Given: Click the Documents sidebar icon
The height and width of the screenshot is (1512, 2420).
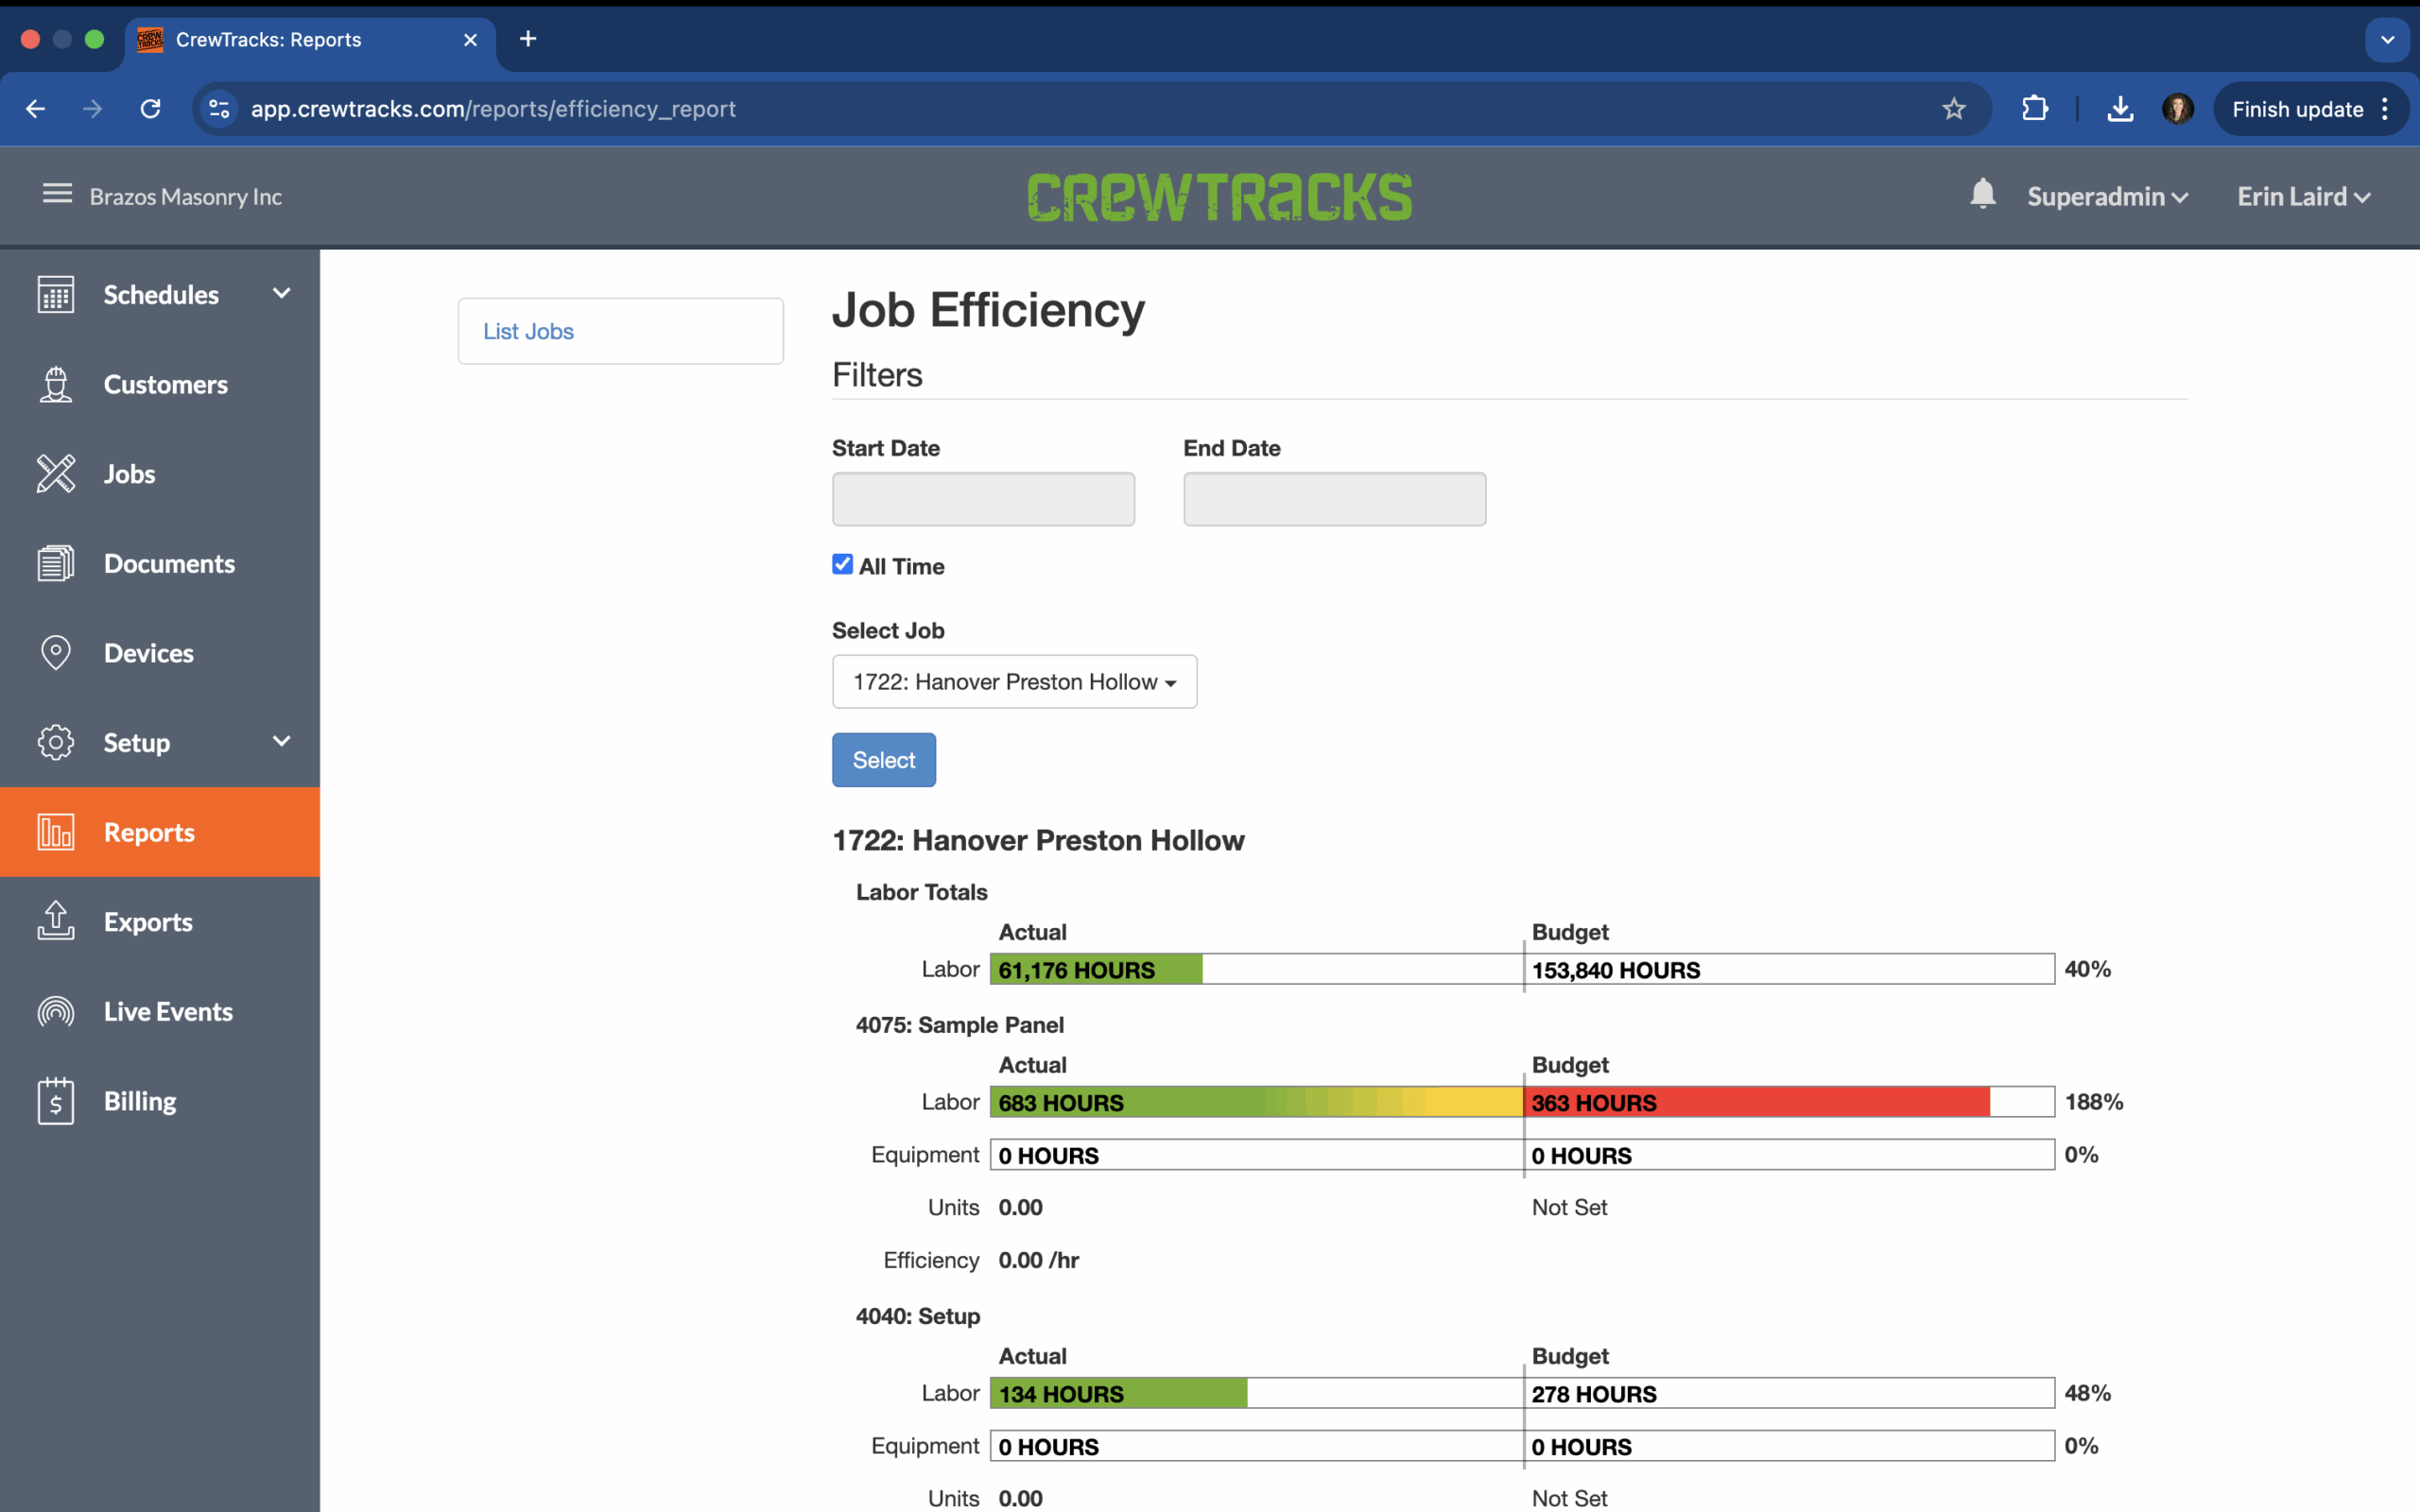Looking at the screenshot, I should tap(56, 564).
